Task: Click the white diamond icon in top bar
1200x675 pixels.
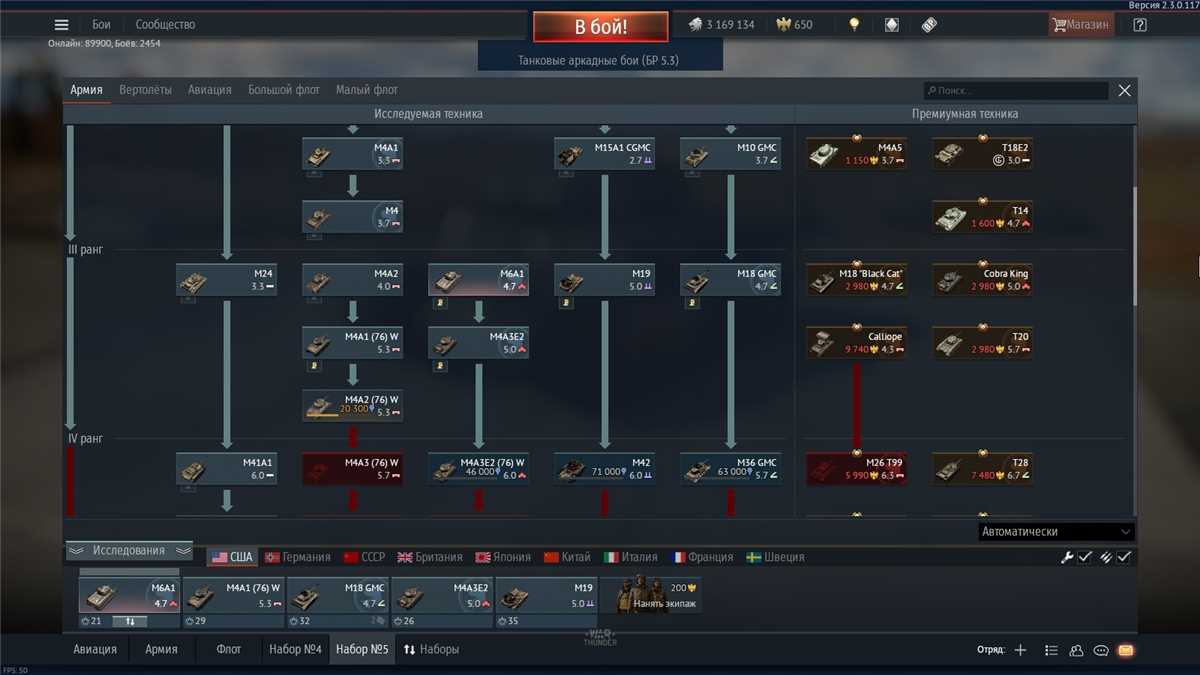Action: point(892,25)
